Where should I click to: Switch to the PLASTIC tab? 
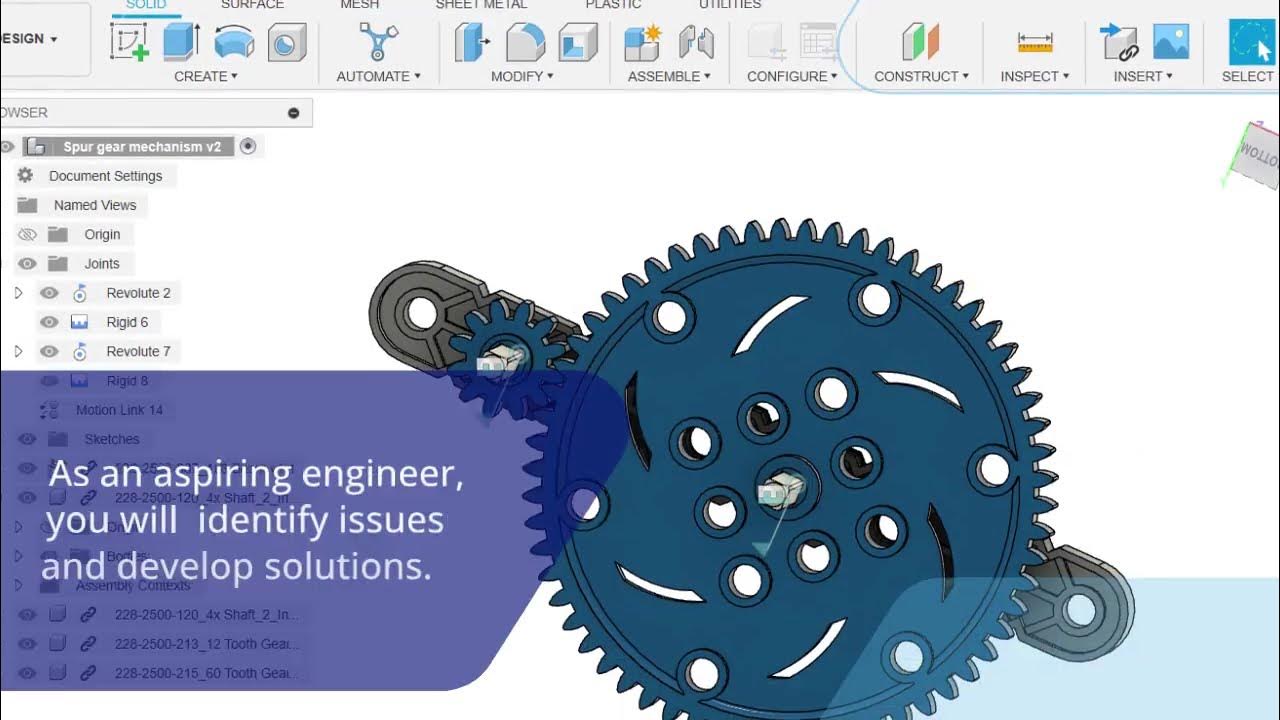[x=613, y=5]
